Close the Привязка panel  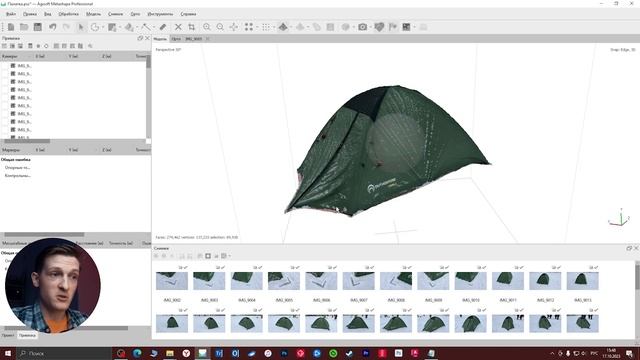(x=147, y=38)
